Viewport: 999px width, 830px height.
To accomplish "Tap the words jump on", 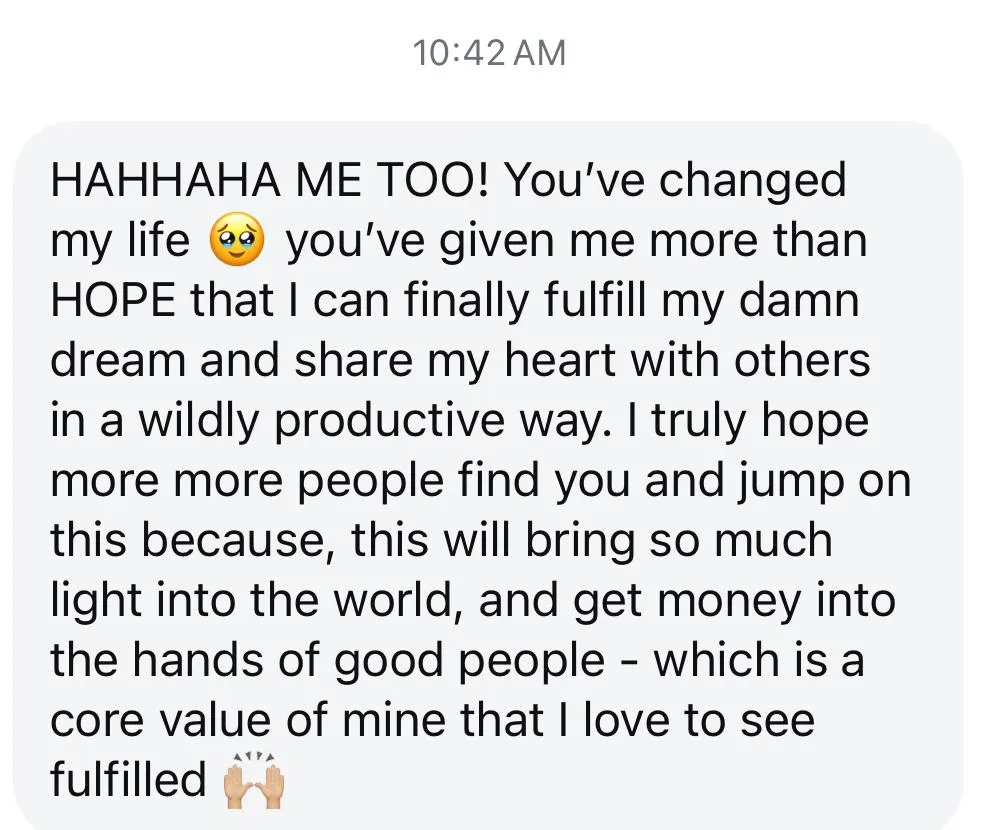I will click(x=824, y=482).
